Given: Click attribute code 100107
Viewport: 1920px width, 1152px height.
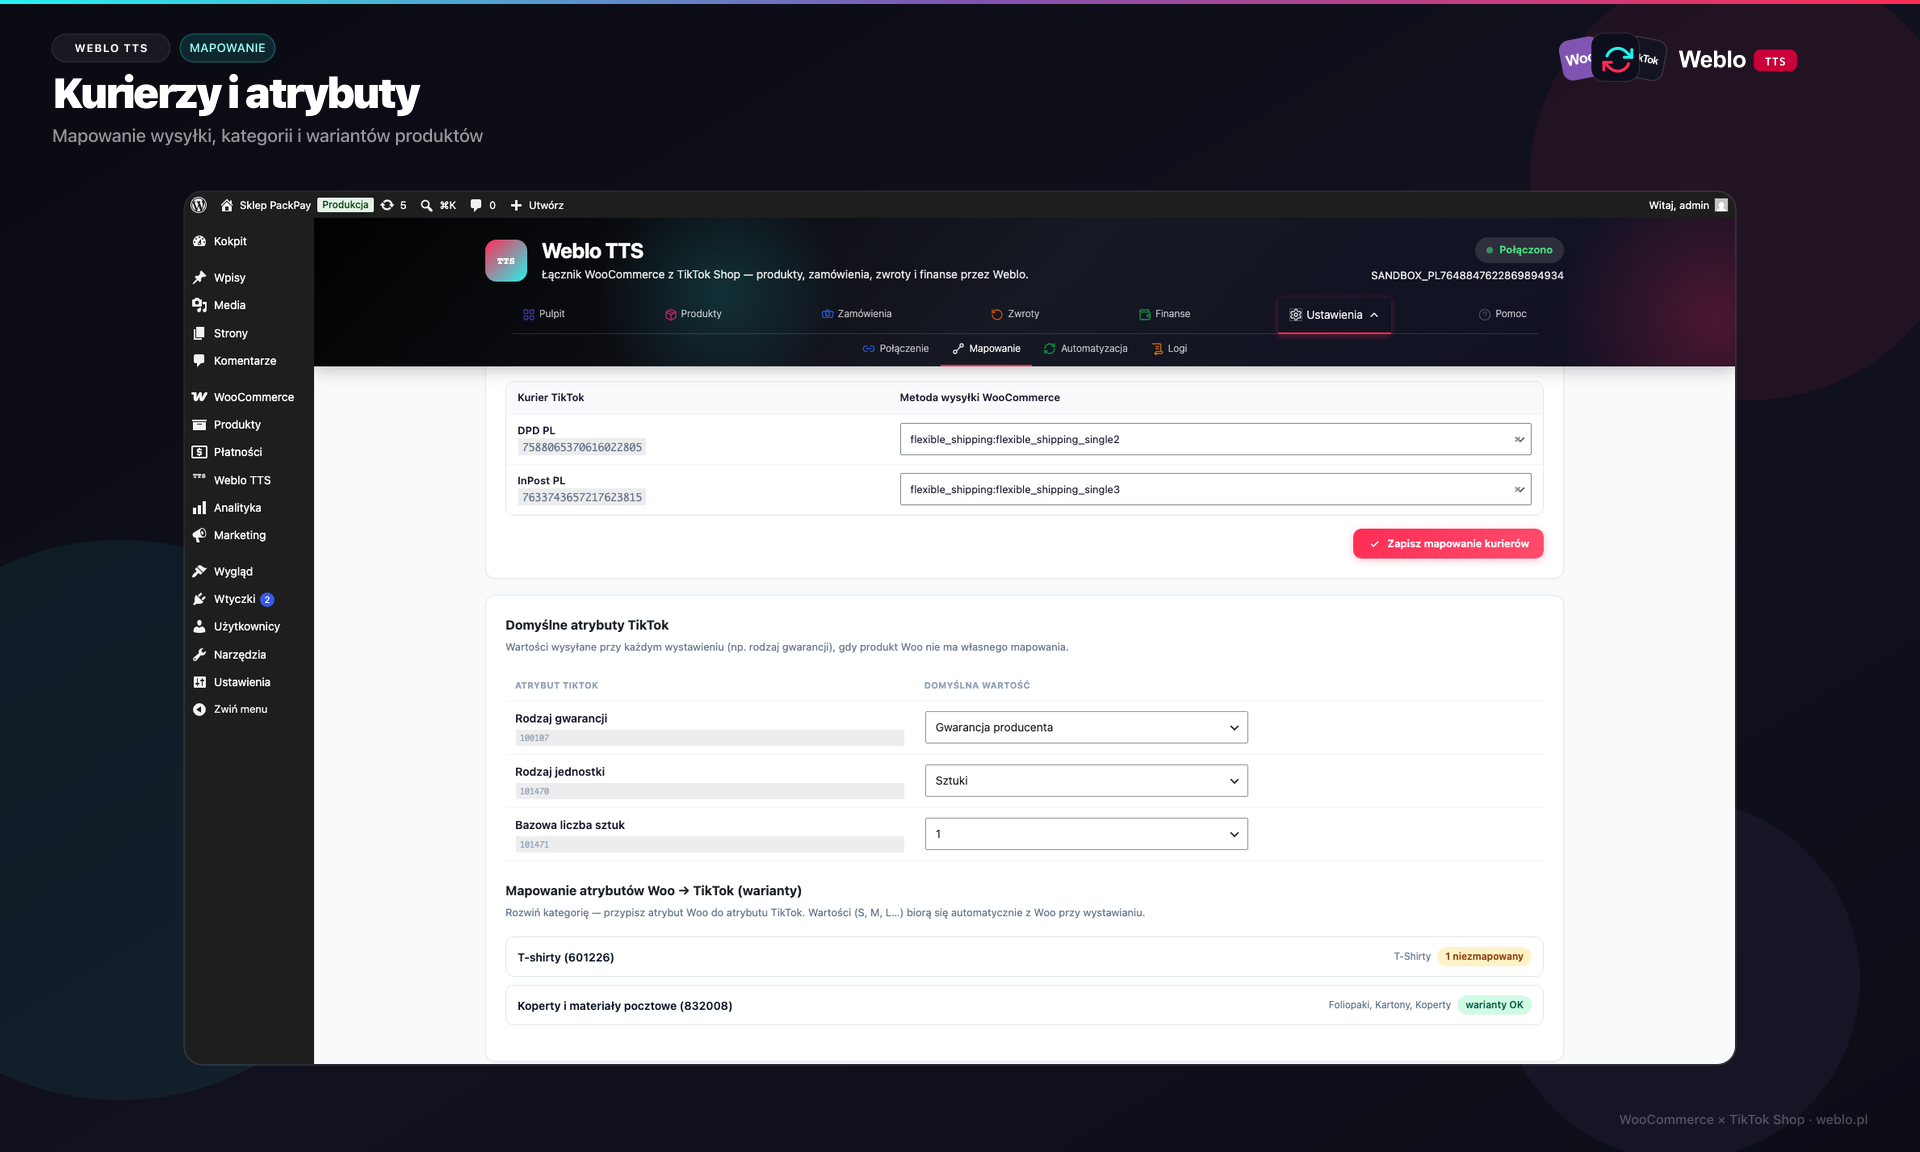Looking at the screenshot, I should (534, 738).
